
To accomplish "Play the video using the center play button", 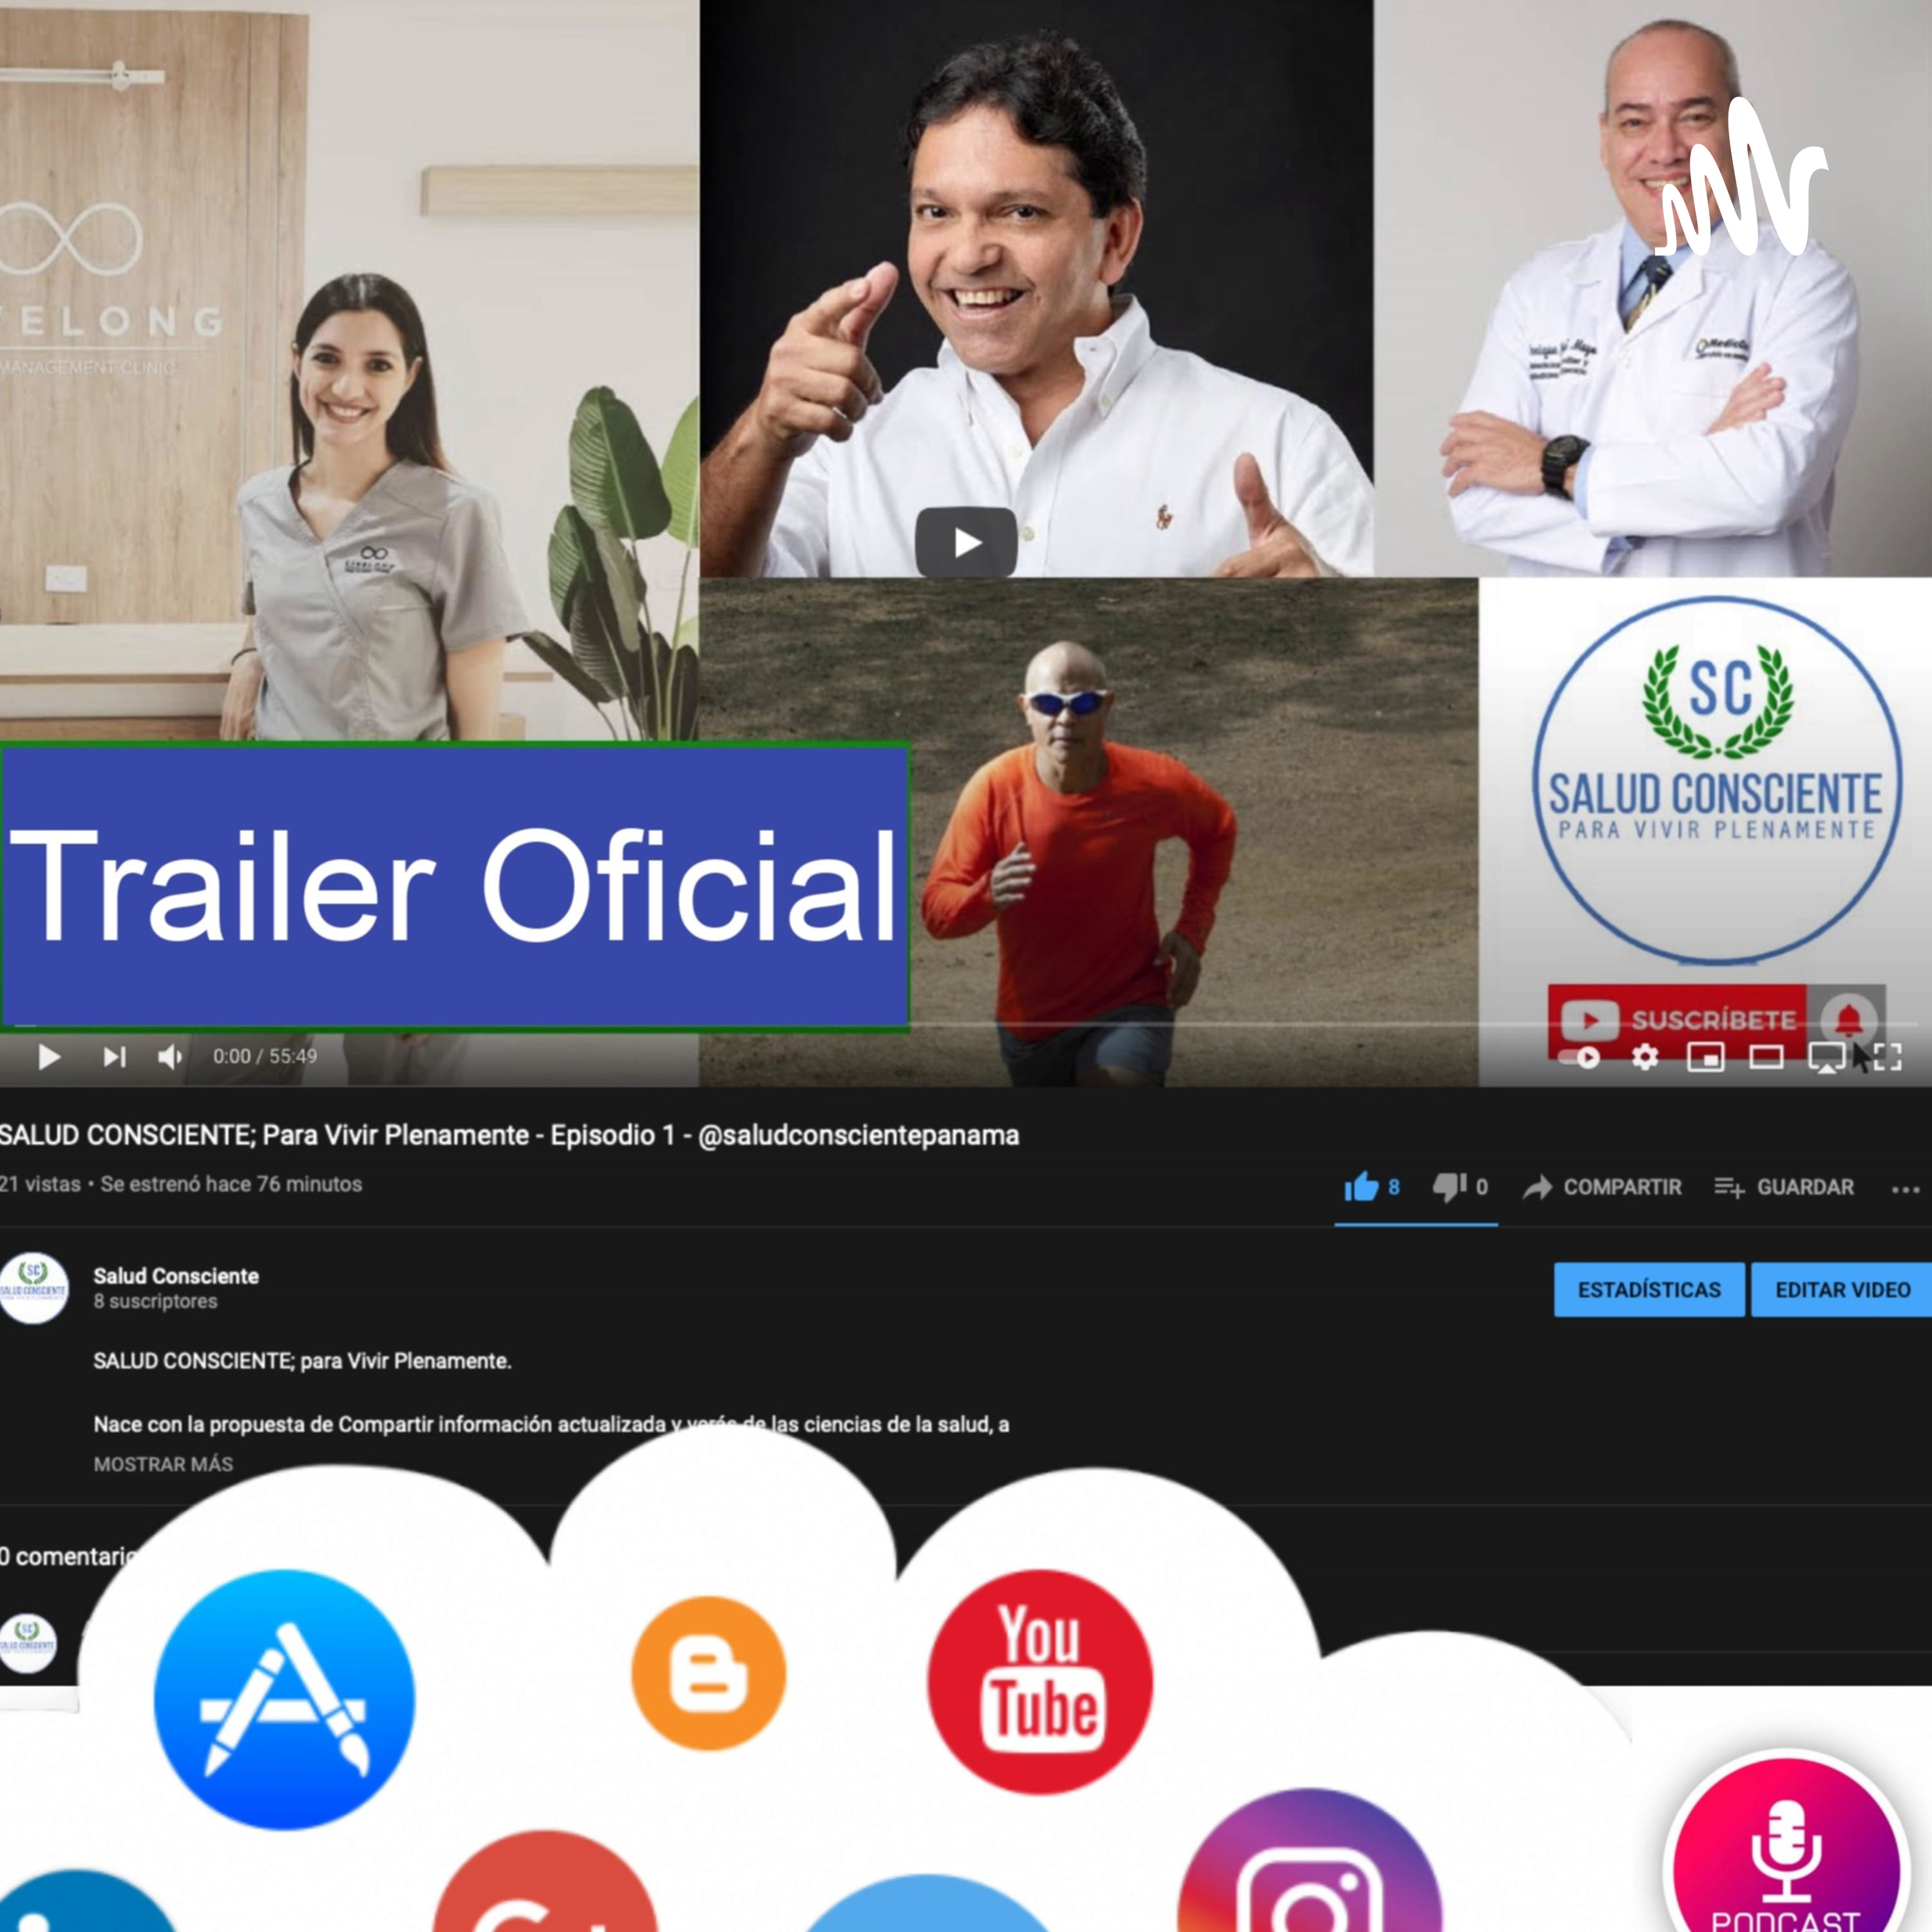I will (x=966, y=542).
